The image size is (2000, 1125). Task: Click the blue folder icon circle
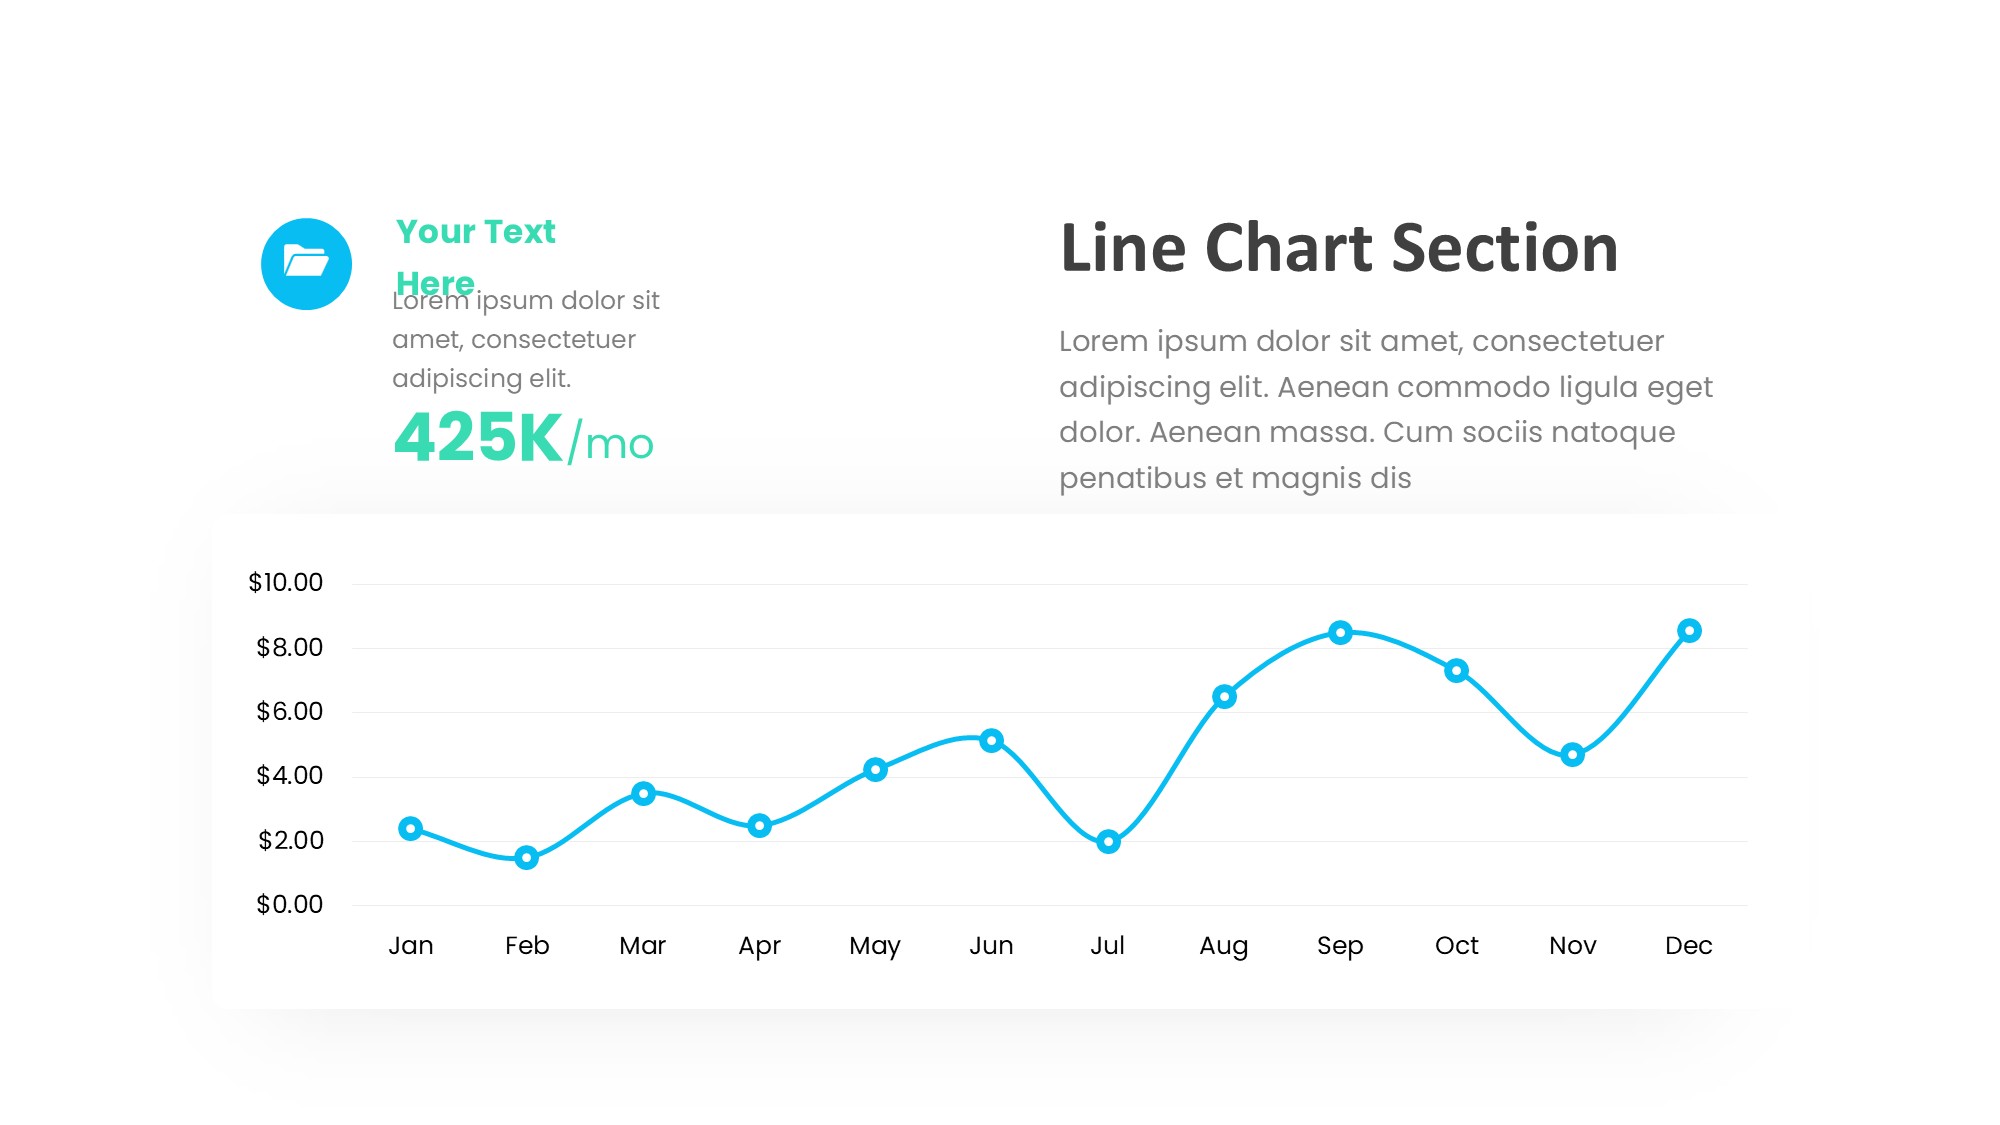pyautogui.click(x=306, y=264)
